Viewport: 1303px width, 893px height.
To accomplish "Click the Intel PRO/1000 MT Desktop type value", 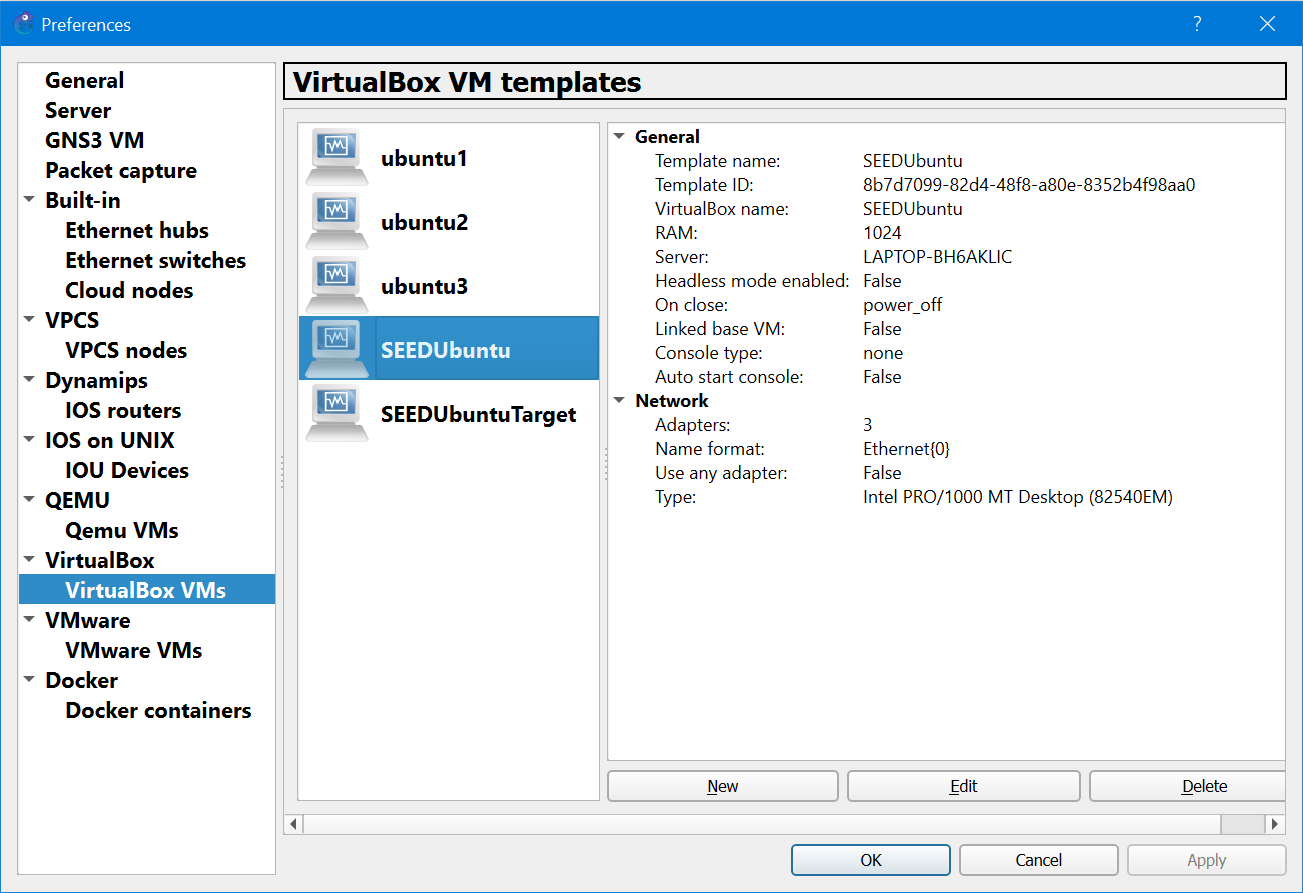I will coord(1018,497).
